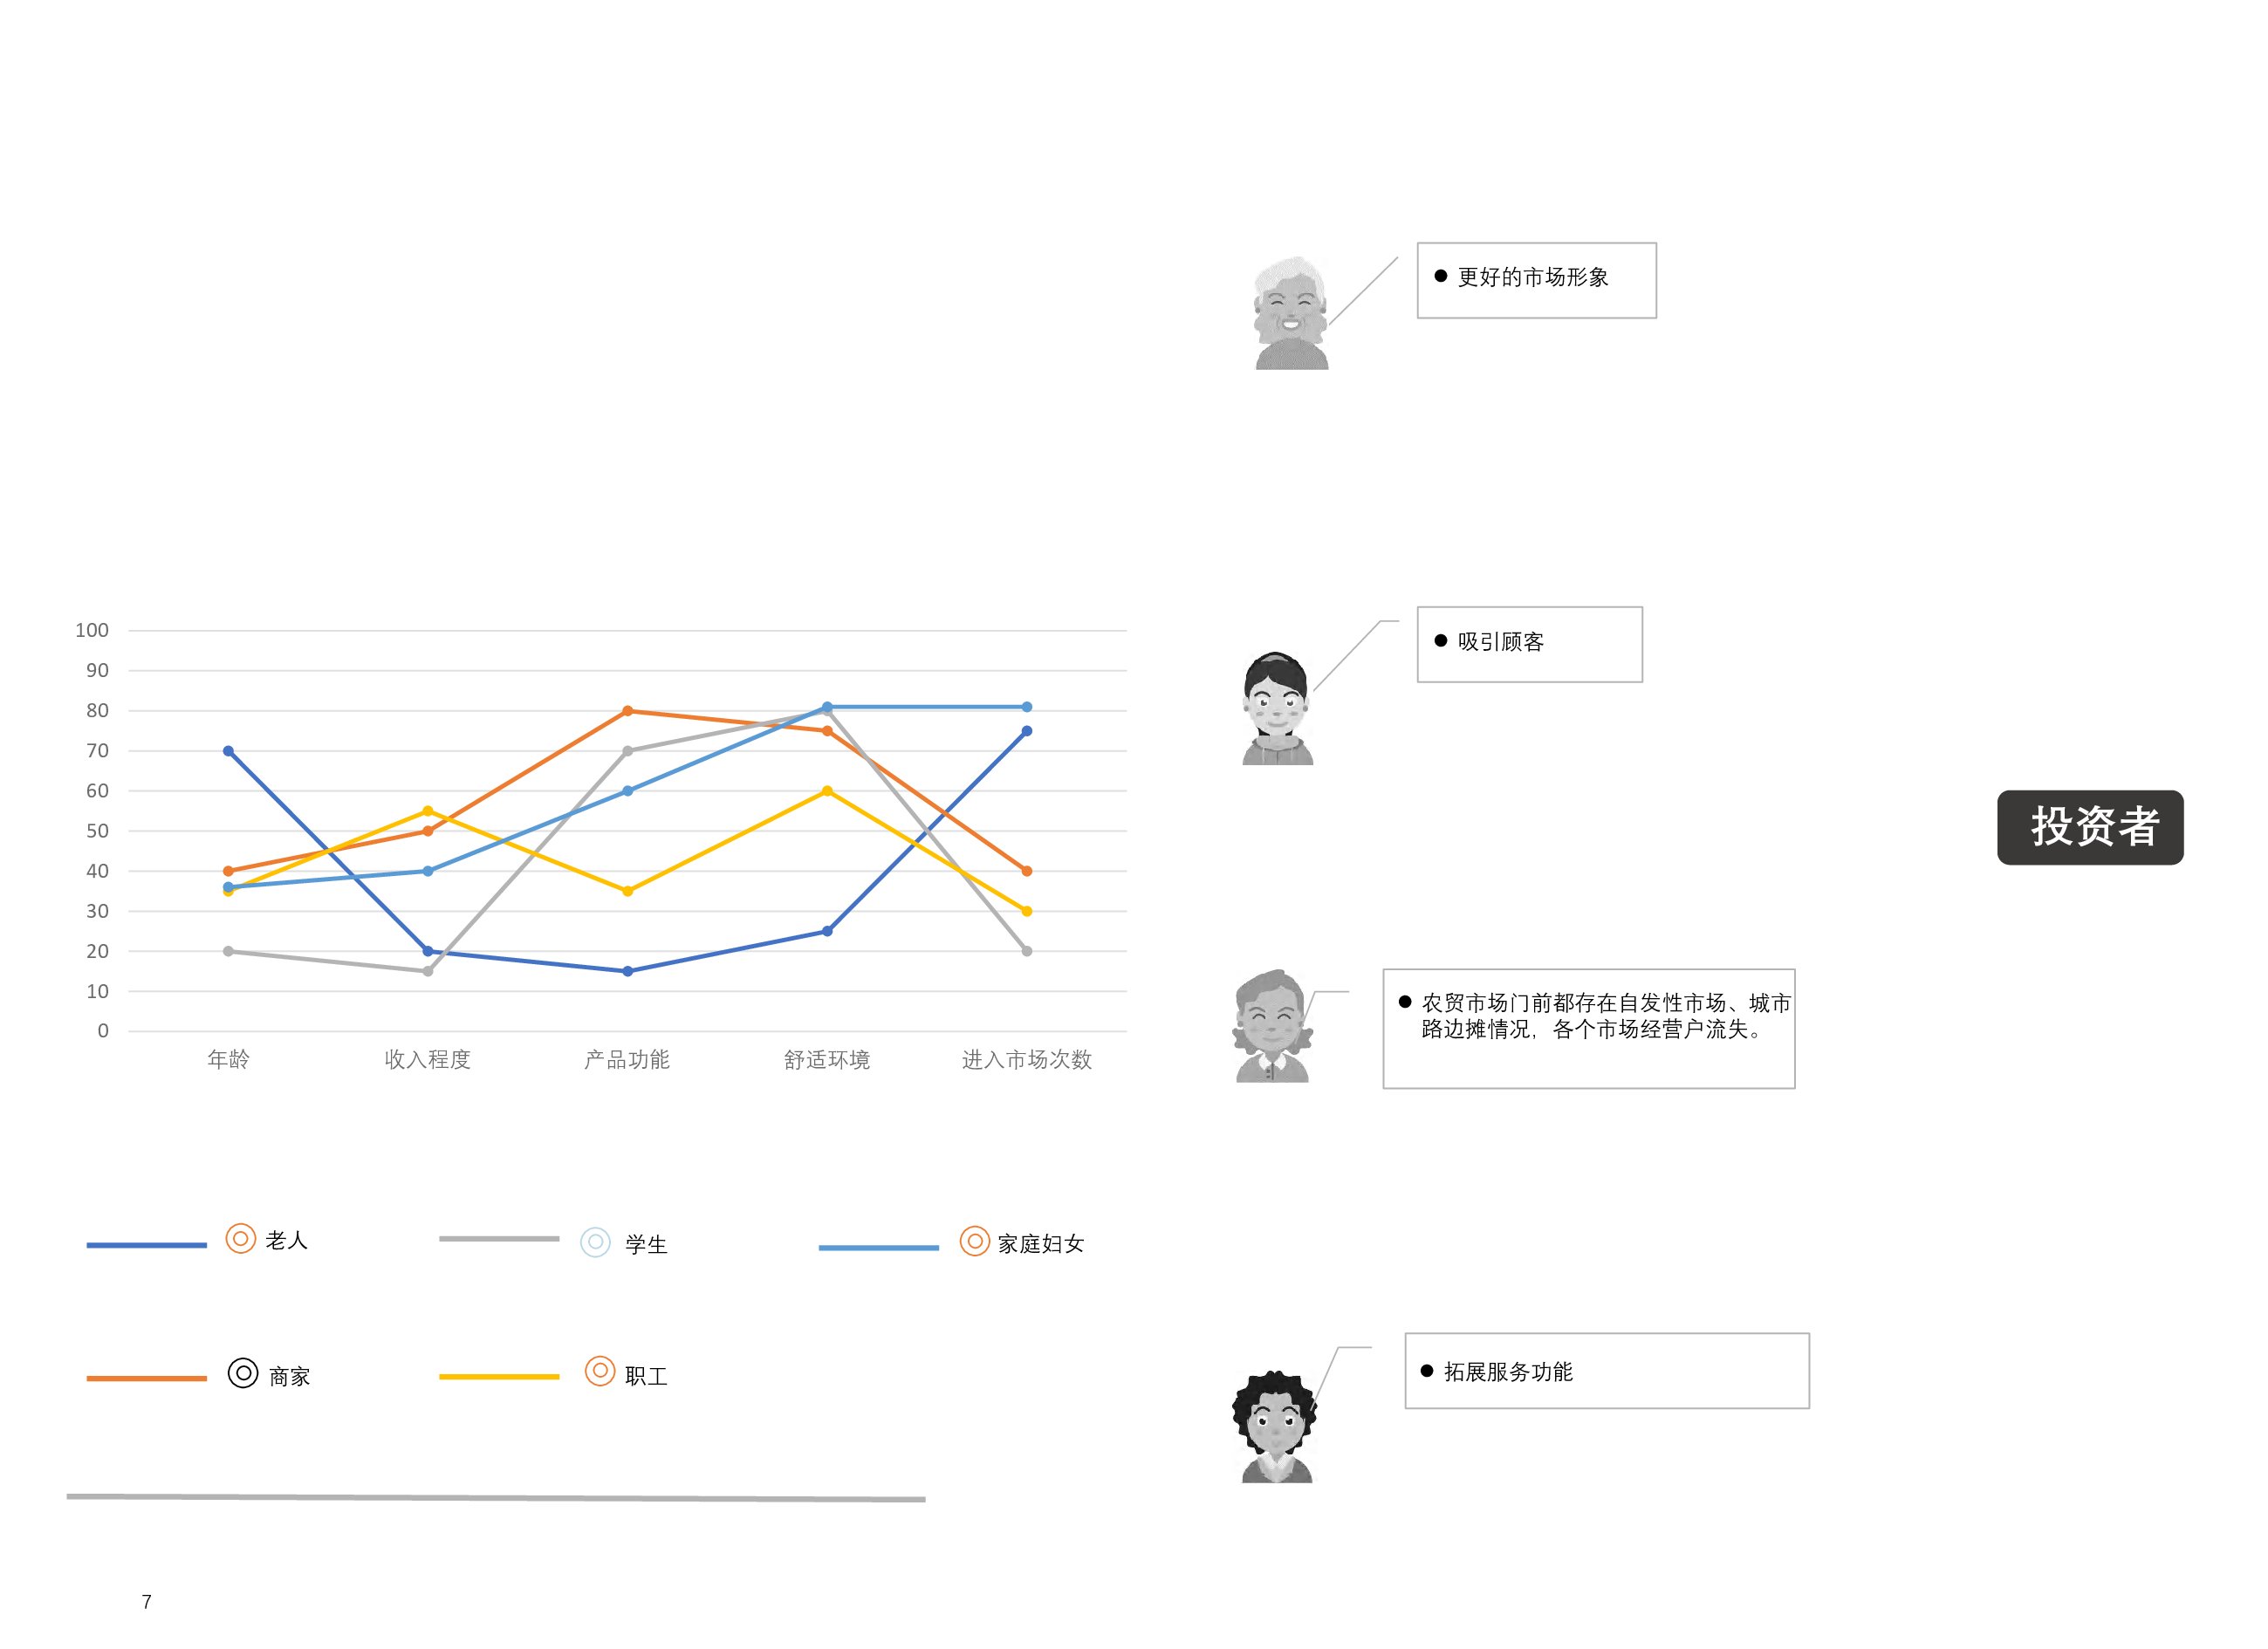The height and width of the screenshot is (1649, 2268).
Task: Select the 老人 radio circle
Action: click(x=240, y=1239)
